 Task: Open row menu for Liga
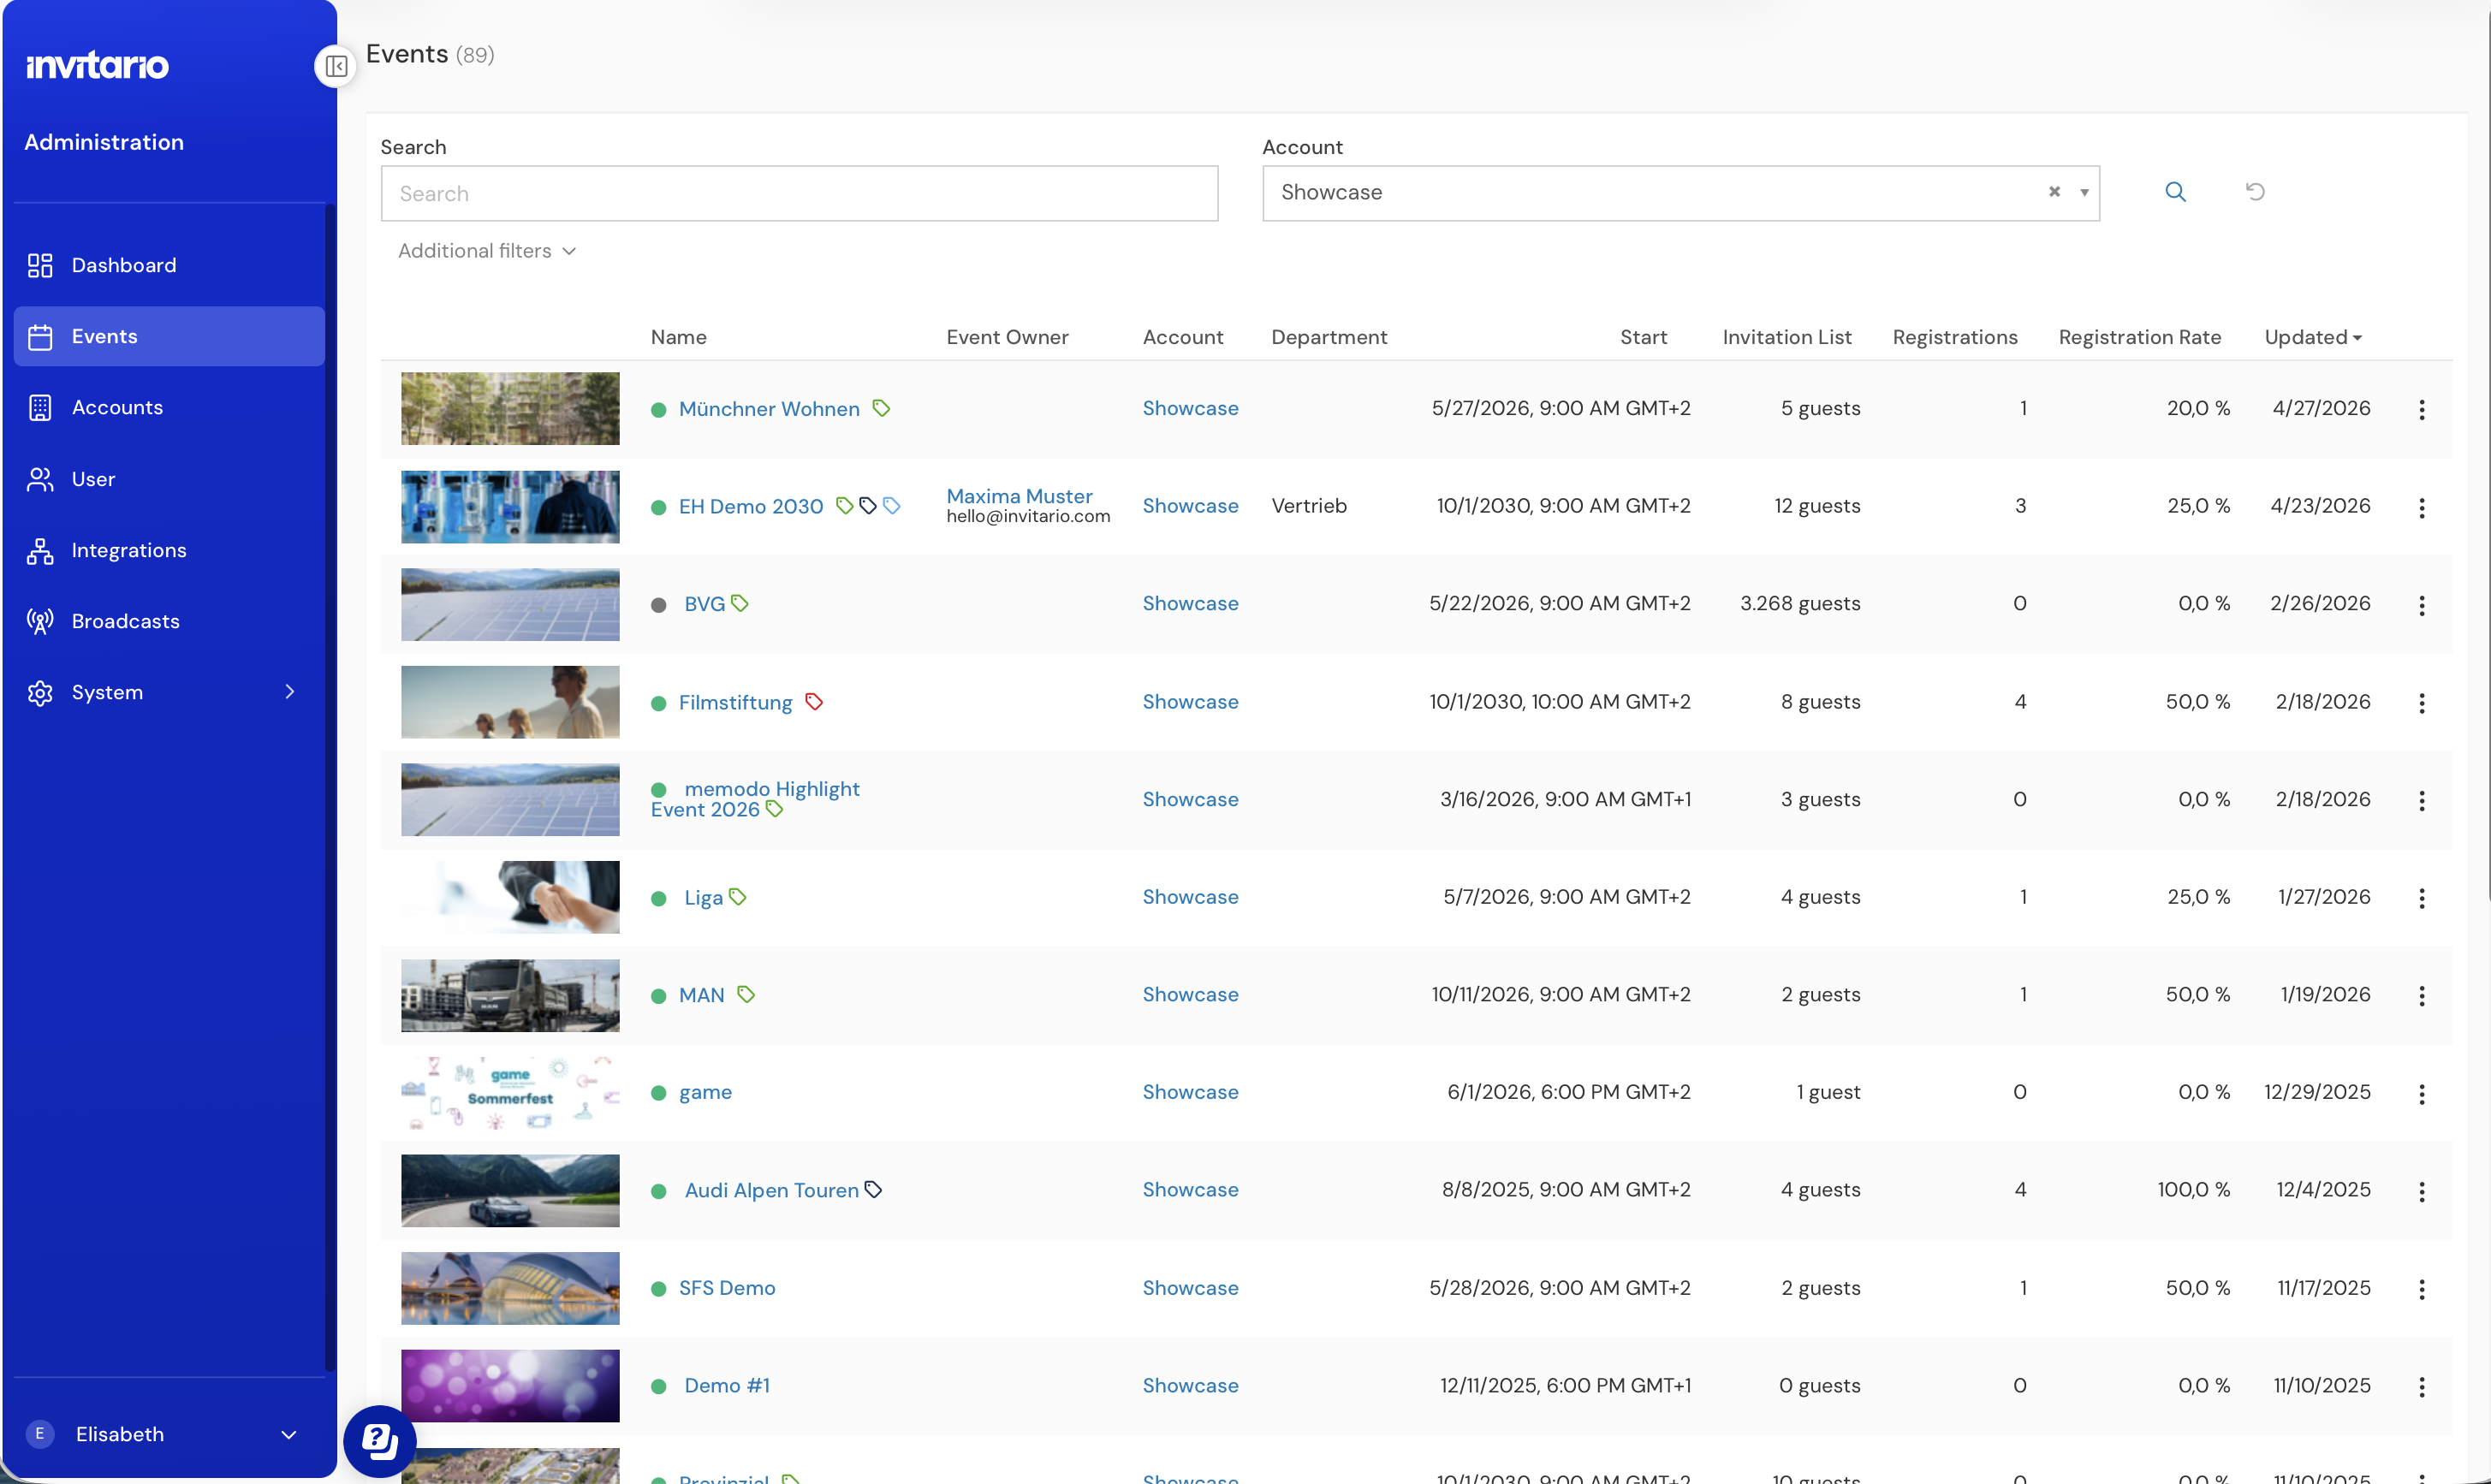tap(2422, 898)
